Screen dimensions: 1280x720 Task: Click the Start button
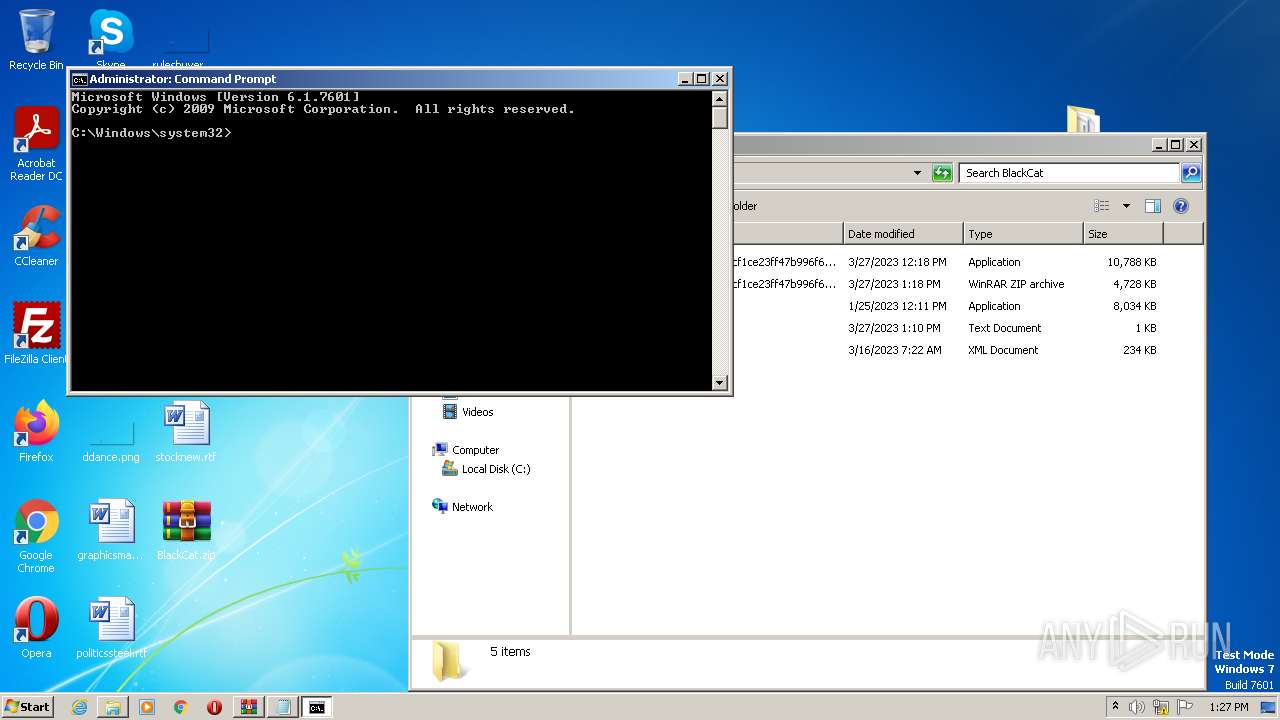(28, 707)
